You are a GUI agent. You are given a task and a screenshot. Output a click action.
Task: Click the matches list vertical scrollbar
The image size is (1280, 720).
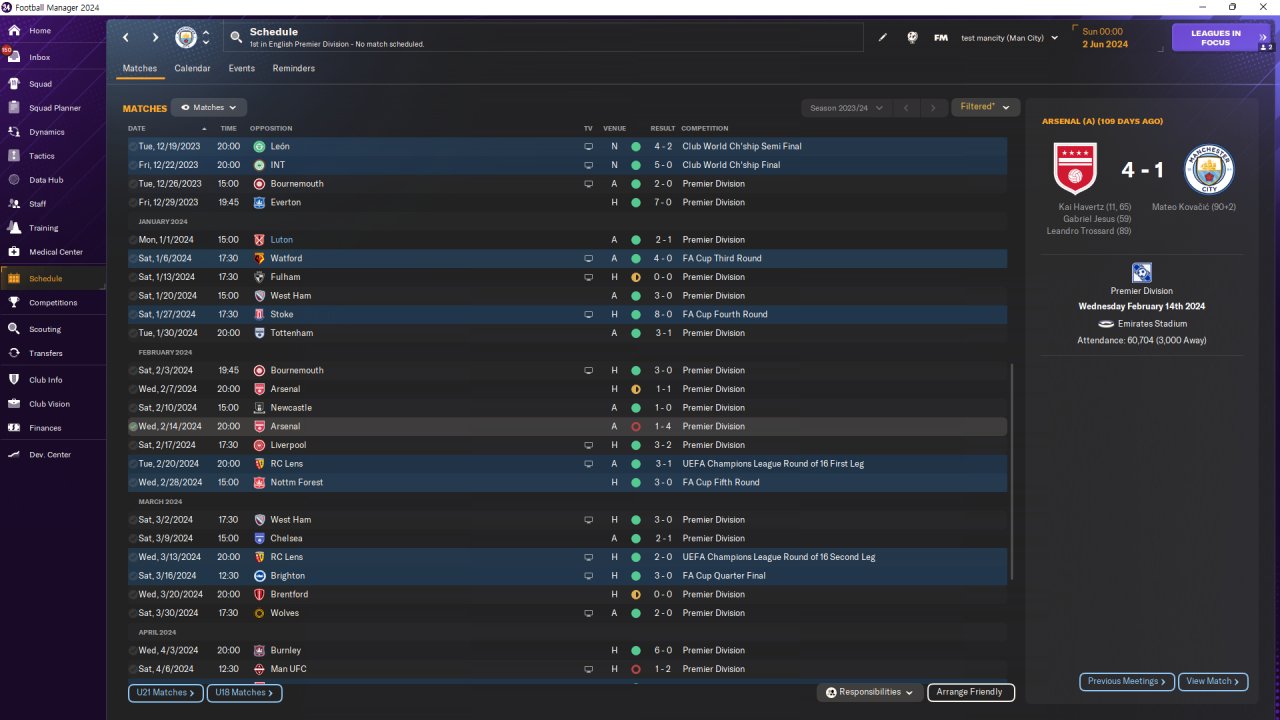[1012, 470]
